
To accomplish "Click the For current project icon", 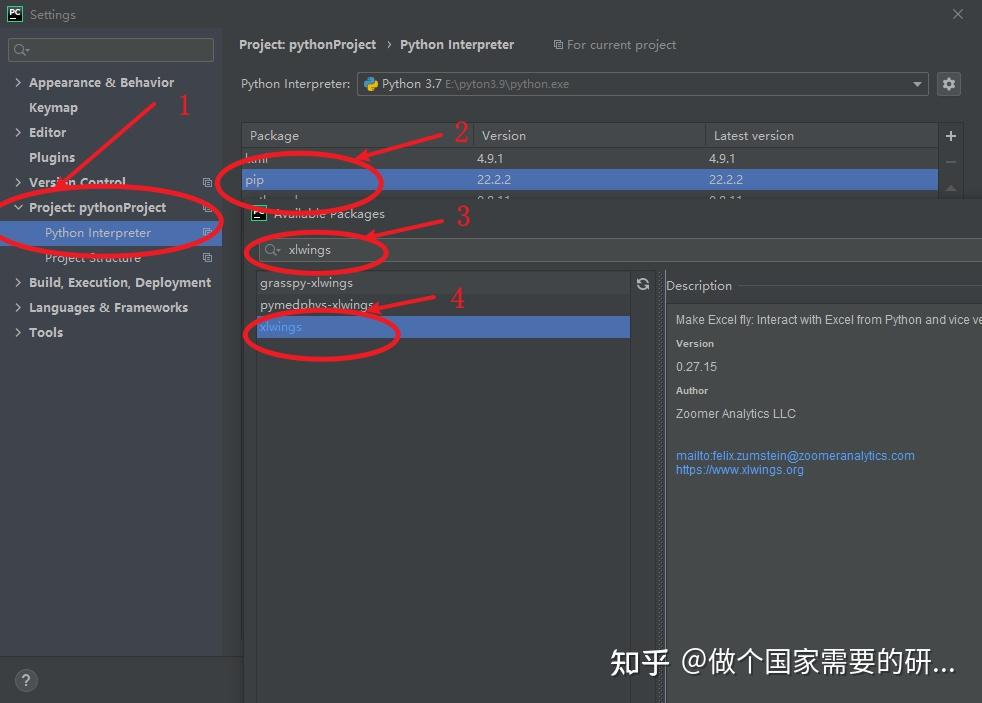I will coord(557,44).
